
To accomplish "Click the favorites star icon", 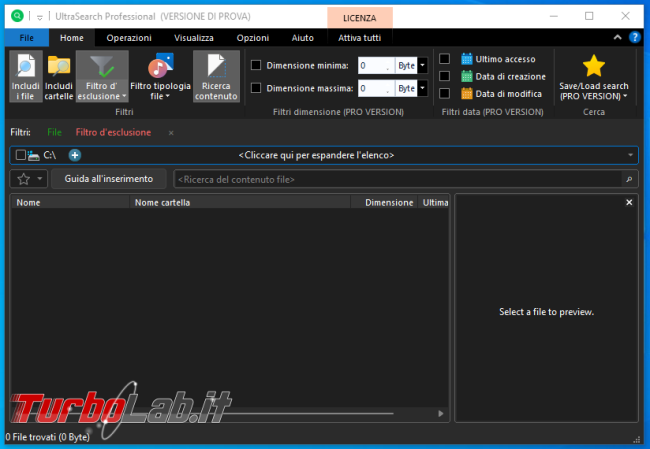I will click(x=24, y=179).
